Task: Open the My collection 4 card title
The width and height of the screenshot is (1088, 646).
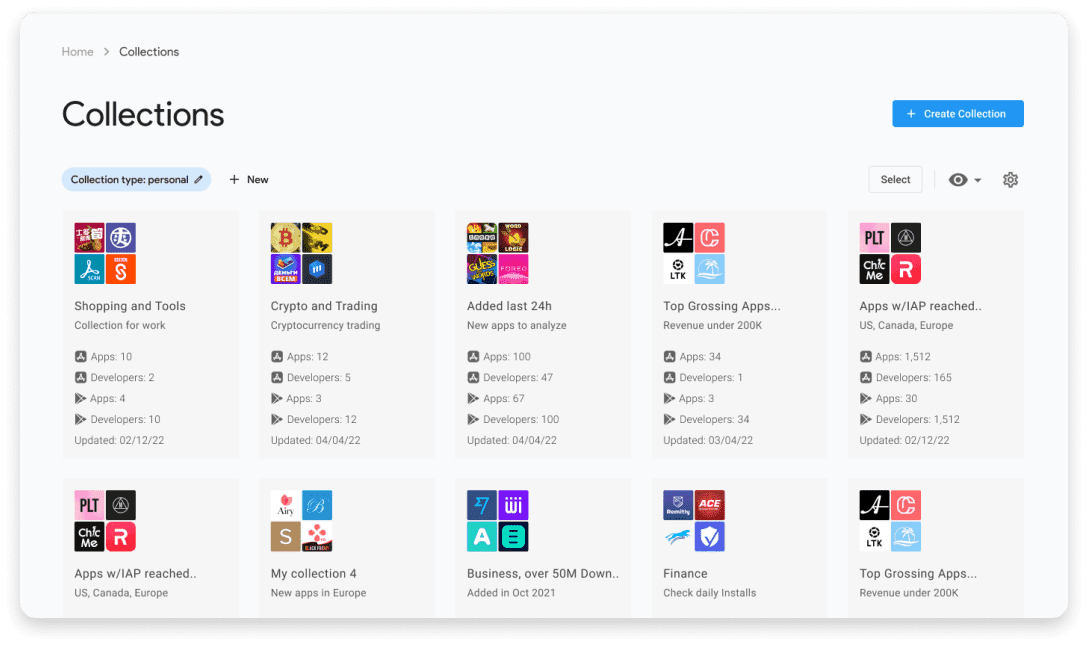Action: pyautogui.click(x=313, y=574)
